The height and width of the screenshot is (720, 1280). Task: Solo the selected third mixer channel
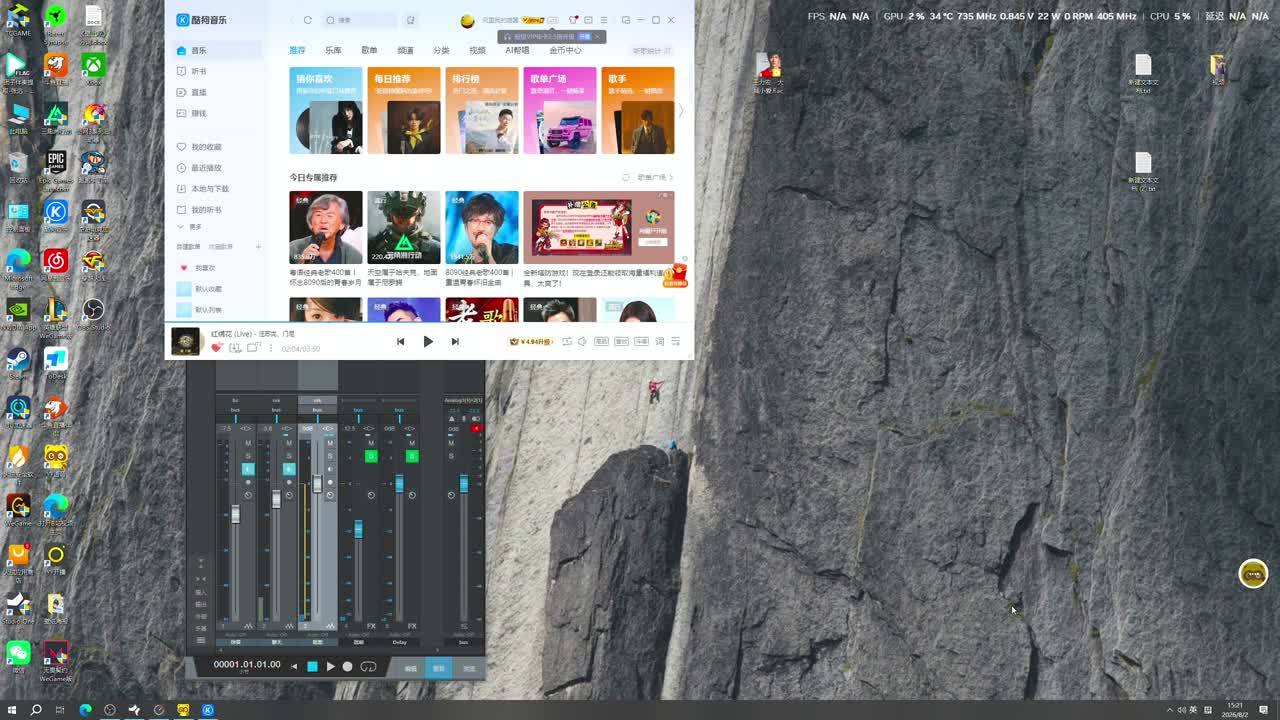[330, 456]
